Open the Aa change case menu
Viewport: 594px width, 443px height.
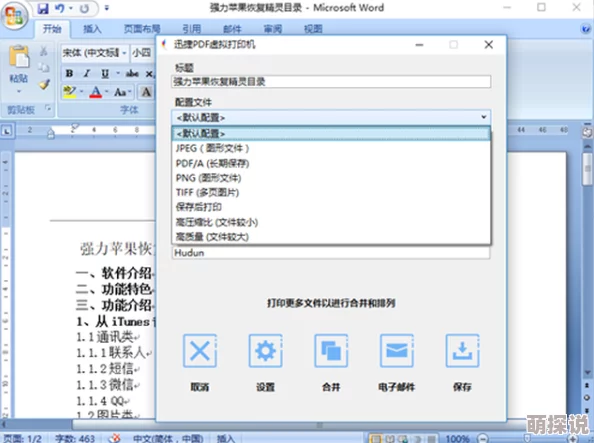coord(122,92)
